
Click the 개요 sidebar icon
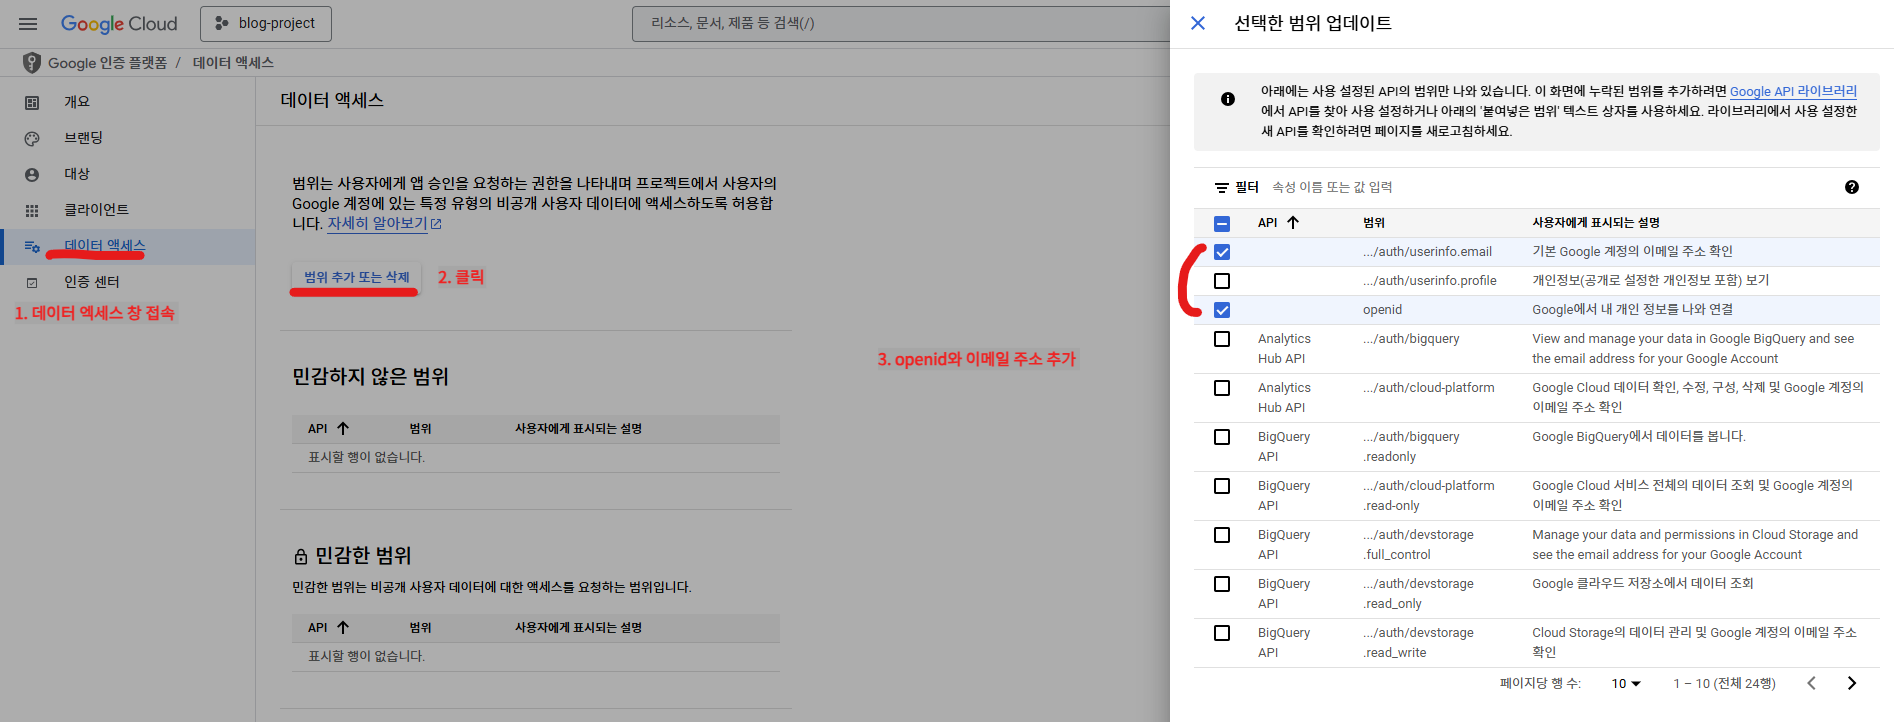tap(32, 102)
